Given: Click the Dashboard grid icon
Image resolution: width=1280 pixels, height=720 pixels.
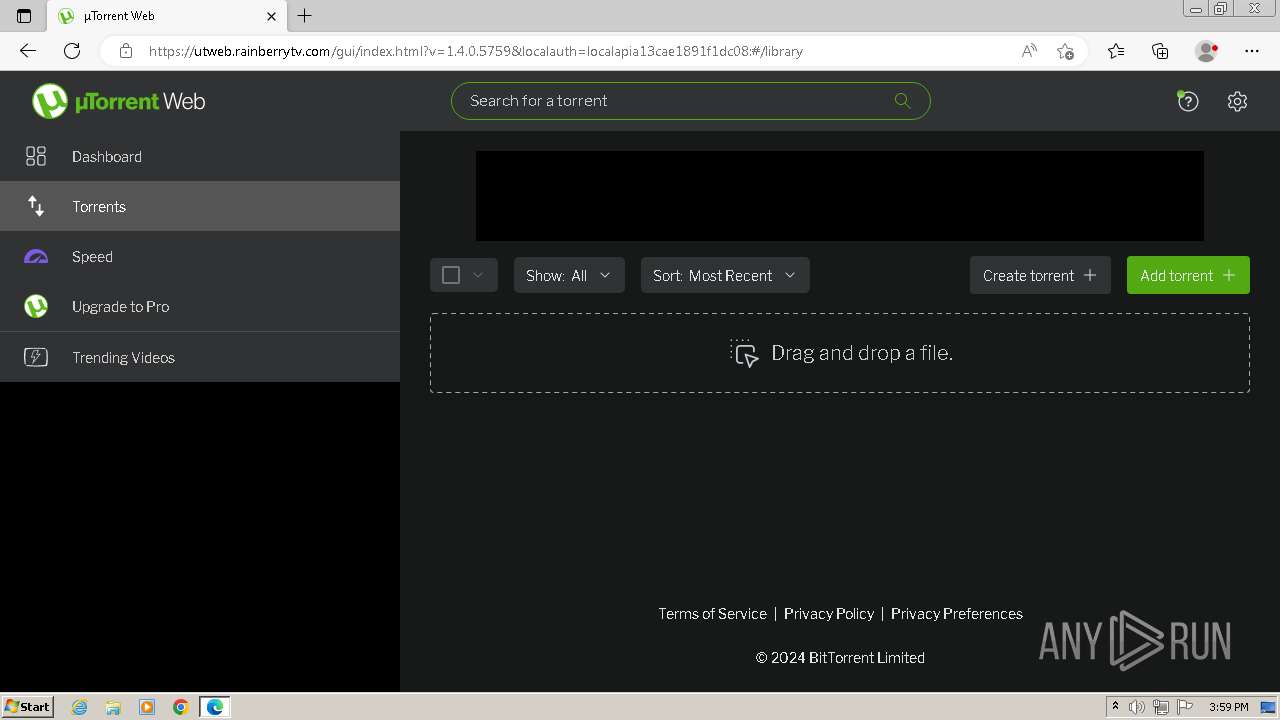Looking at the screenshot, I should pyautogui.click(x=36, y=156).
